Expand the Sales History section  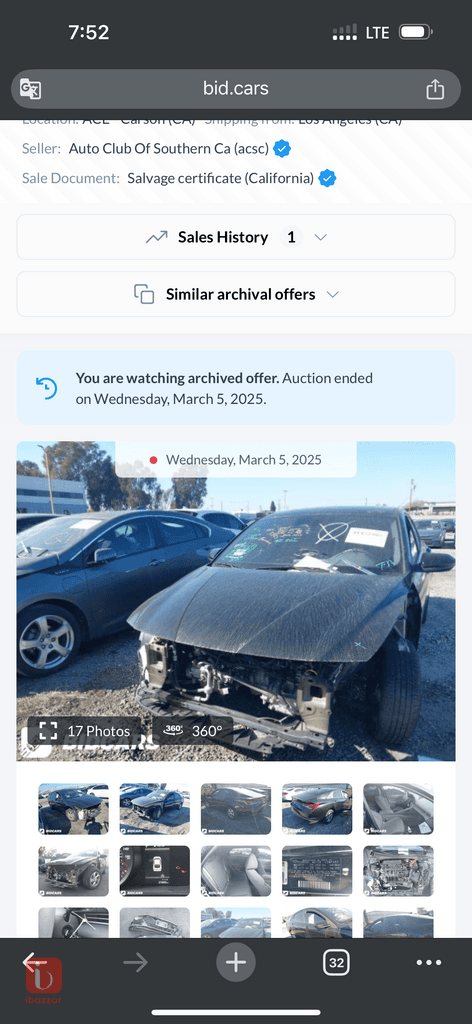pyautogui.click(x=236, y=237)
